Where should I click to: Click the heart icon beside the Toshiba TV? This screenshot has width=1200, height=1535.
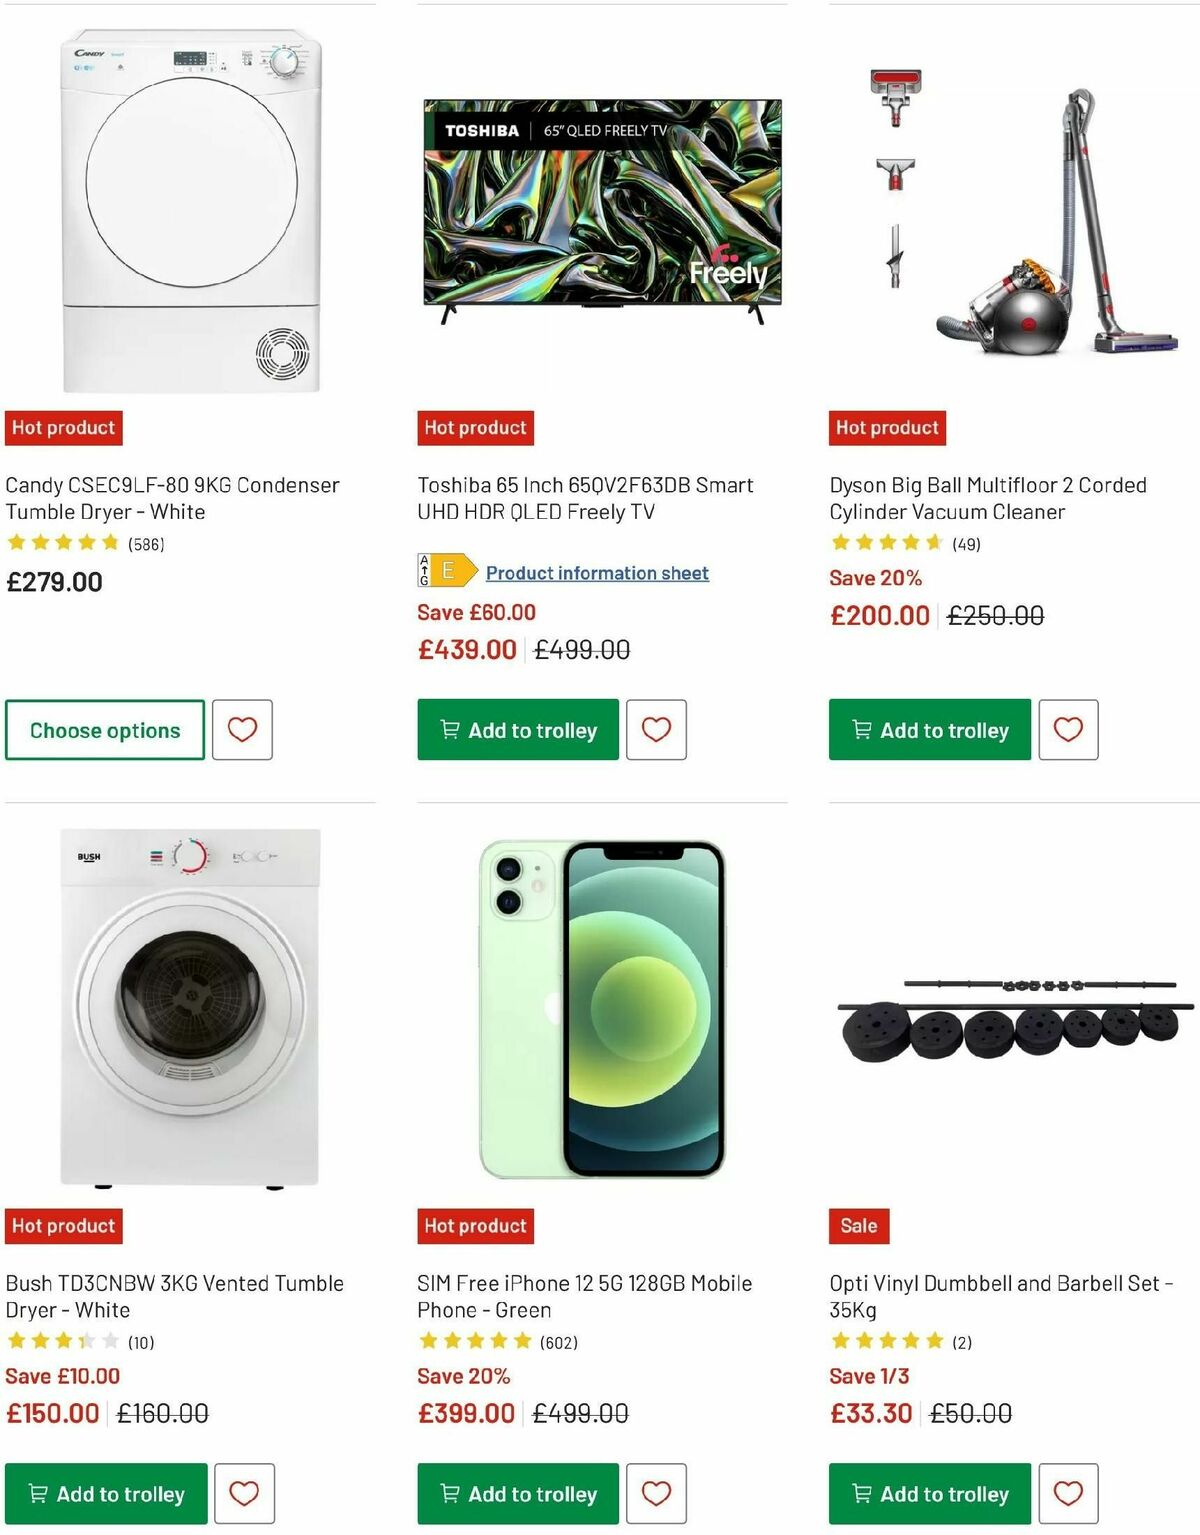[x=656, y=730]
